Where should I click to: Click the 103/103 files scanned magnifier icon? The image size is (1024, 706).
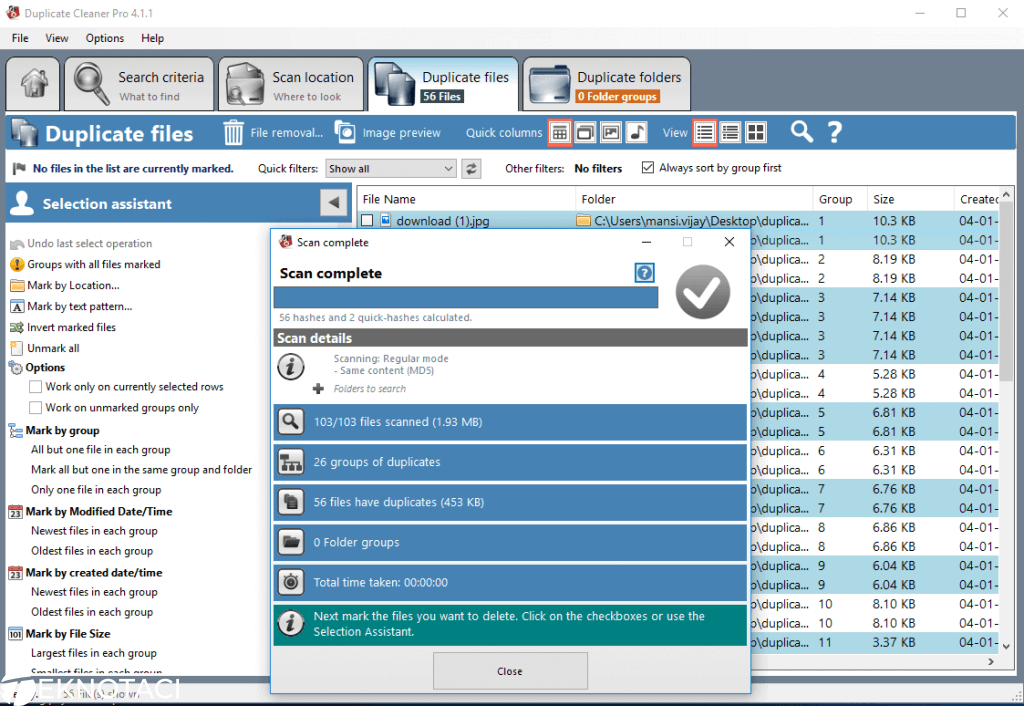coord(291,422)
